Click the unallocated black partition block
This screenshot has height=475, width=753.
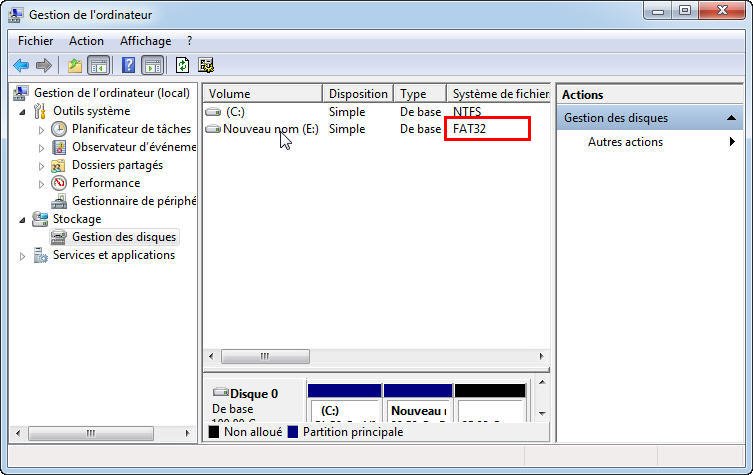(x=490, y=402)
